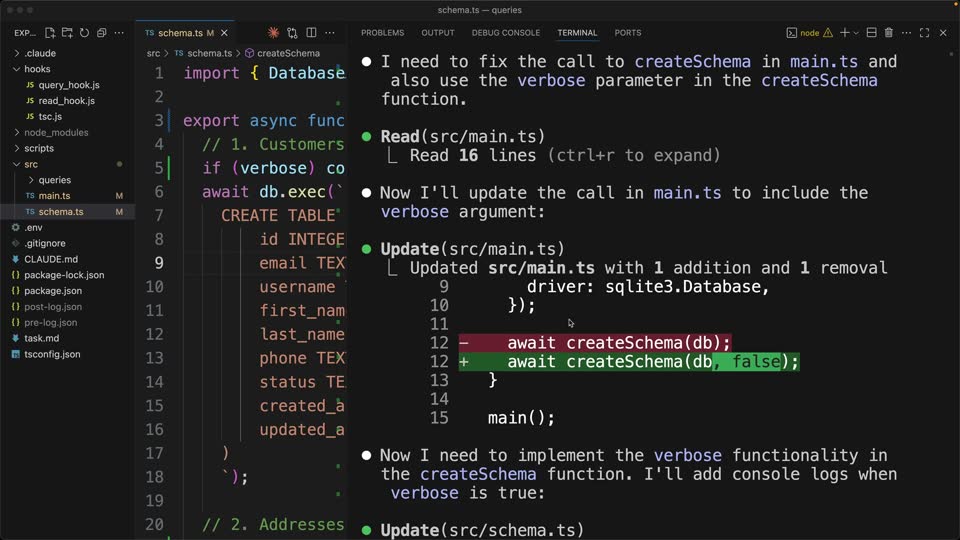Click line number 20 in editor gutter
Viewport: 960px width, 540px height.
[x=154, y=524]
